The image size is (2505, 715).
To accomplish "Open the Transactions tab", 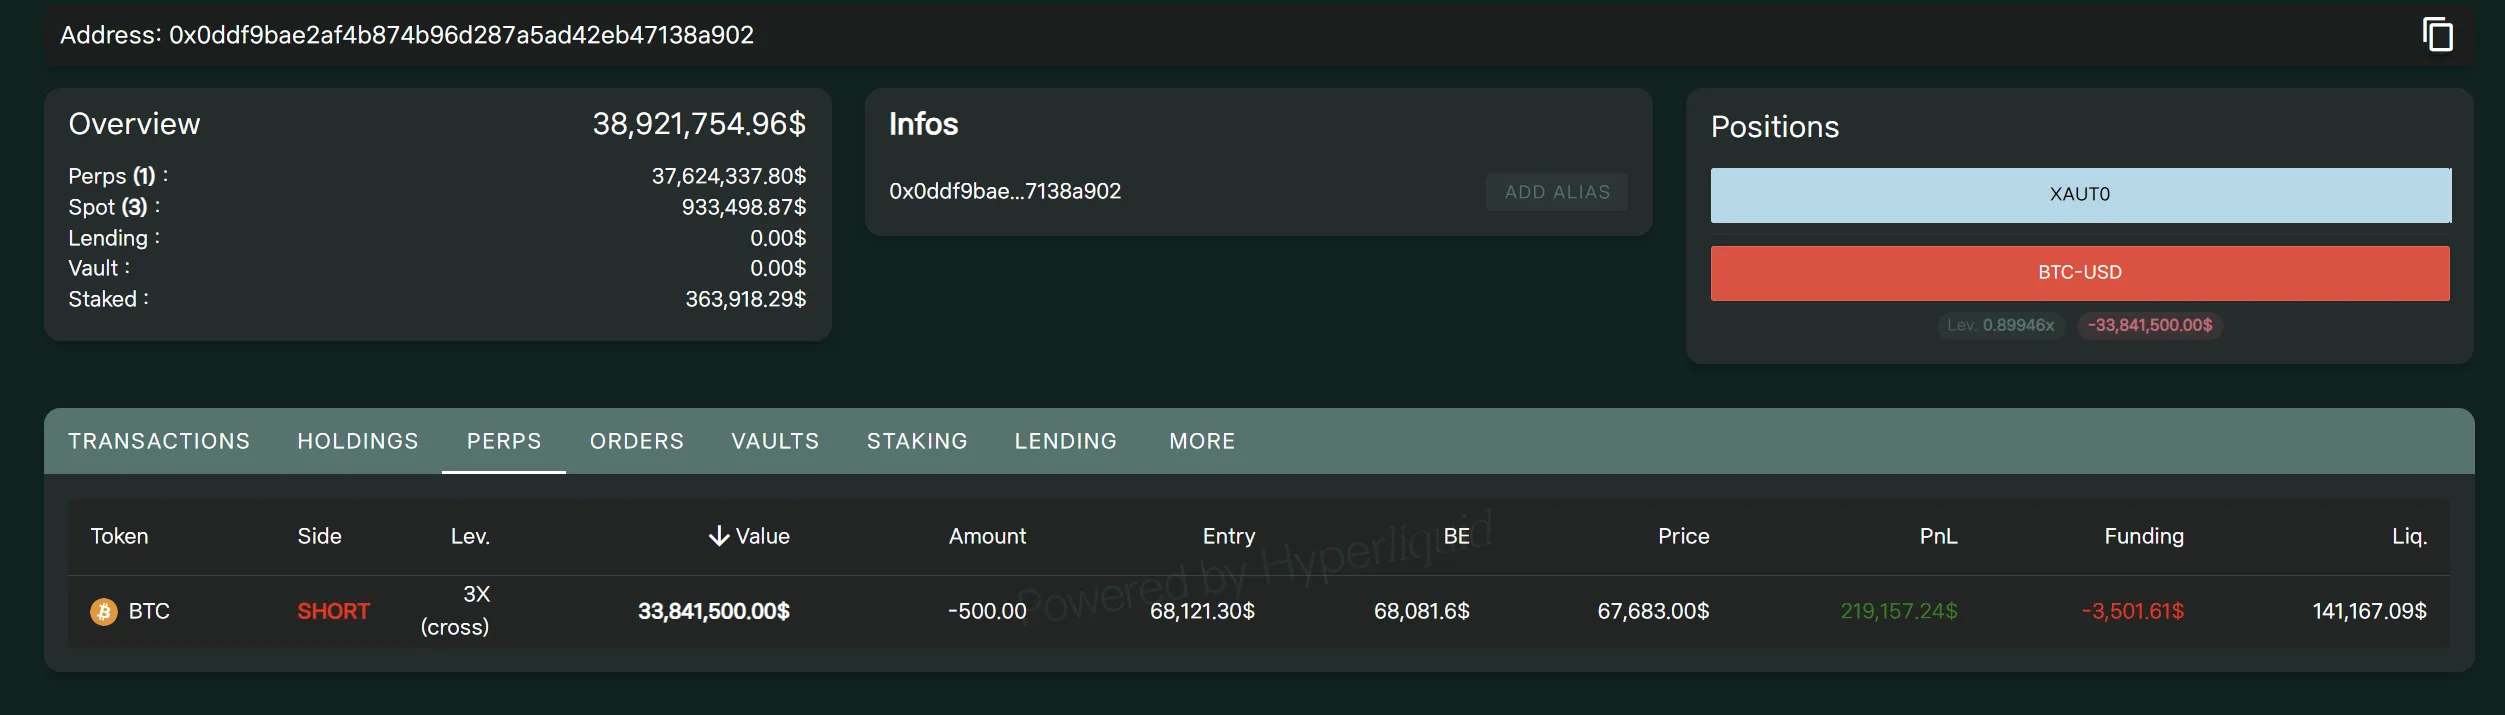I will point(159,441).
